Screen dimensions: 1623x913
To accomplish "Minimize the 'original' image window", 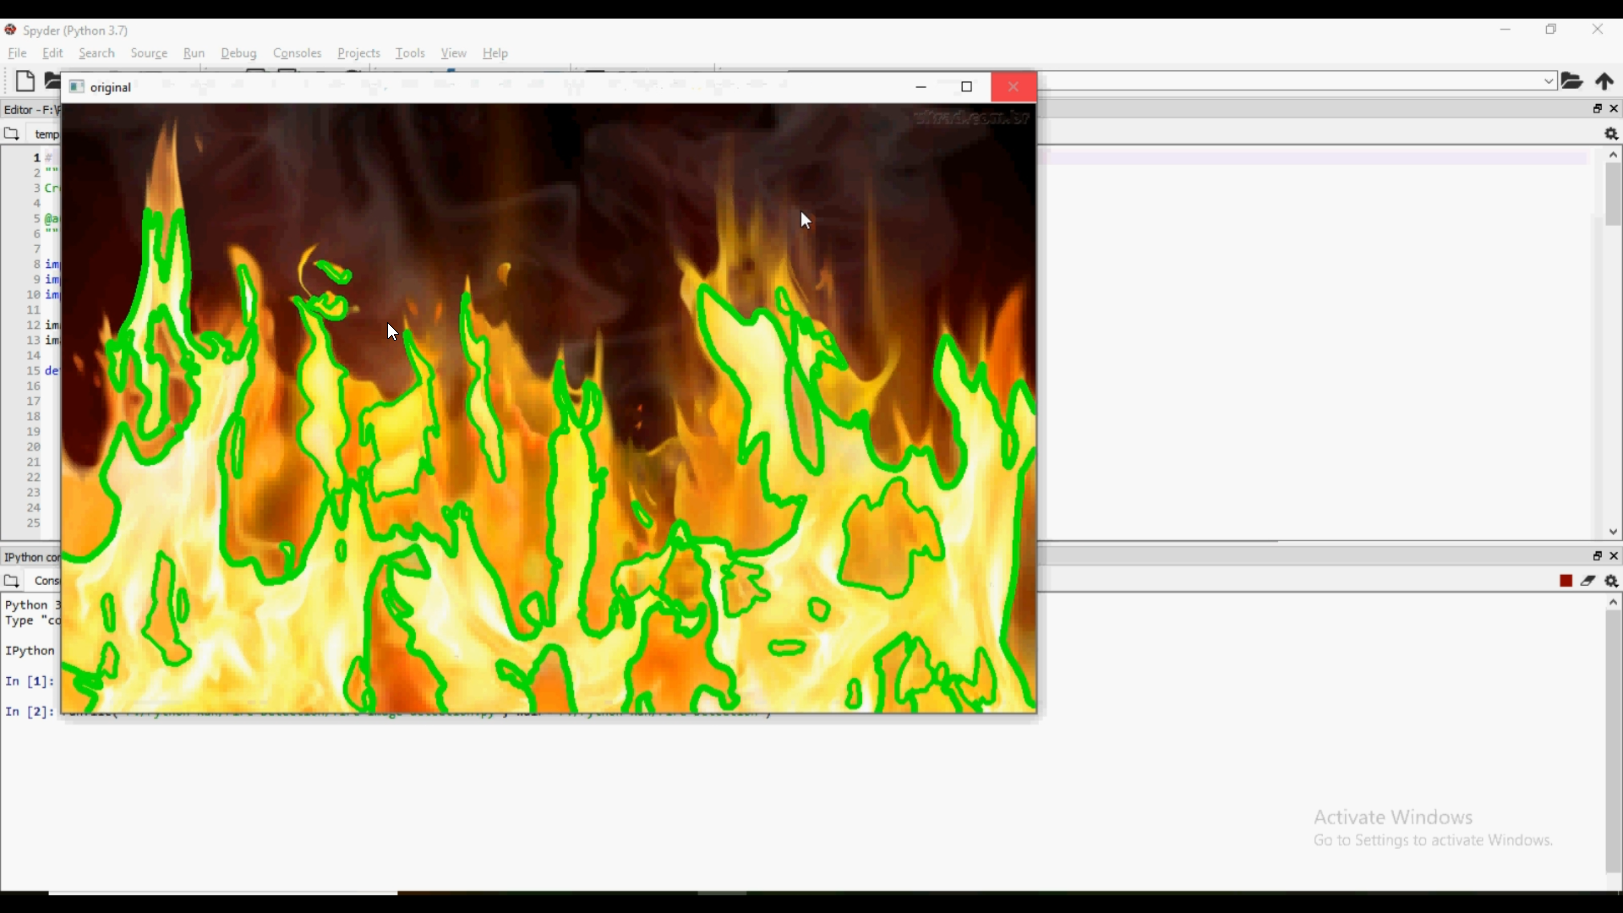I will (x=920, y=87).
